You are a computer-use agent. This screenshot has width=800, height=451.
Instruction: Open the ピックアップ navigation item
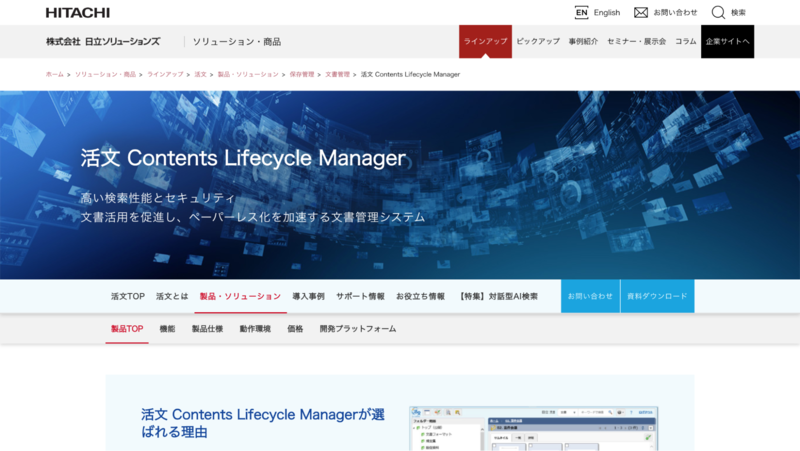pos(538,41)
